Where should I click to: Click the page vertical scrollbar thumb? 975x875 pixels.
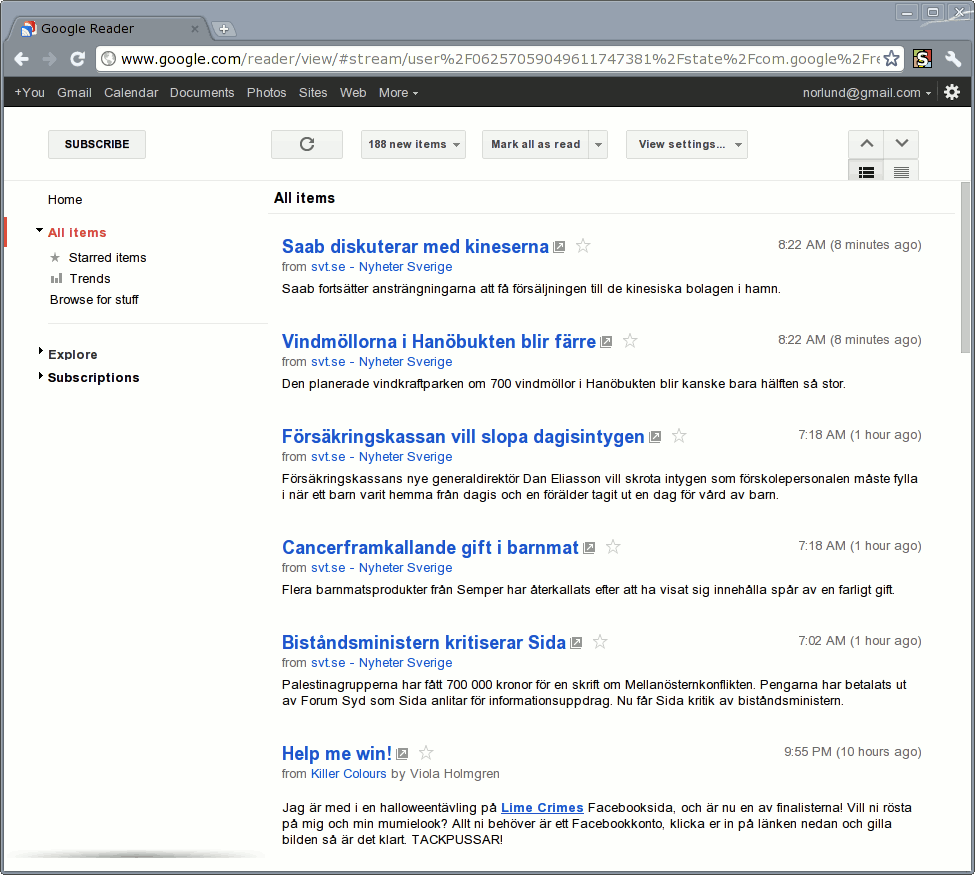pos(966,267)
